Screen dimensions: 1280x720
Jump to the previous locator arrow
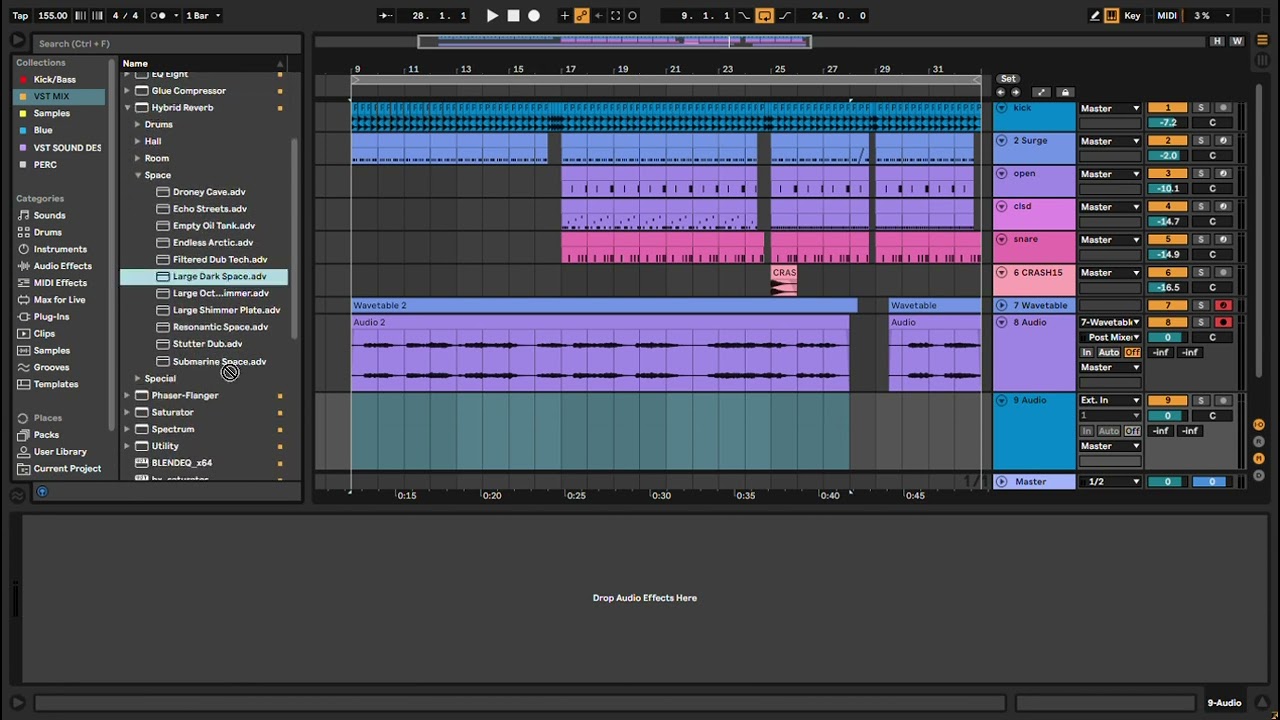(1000, 92)
